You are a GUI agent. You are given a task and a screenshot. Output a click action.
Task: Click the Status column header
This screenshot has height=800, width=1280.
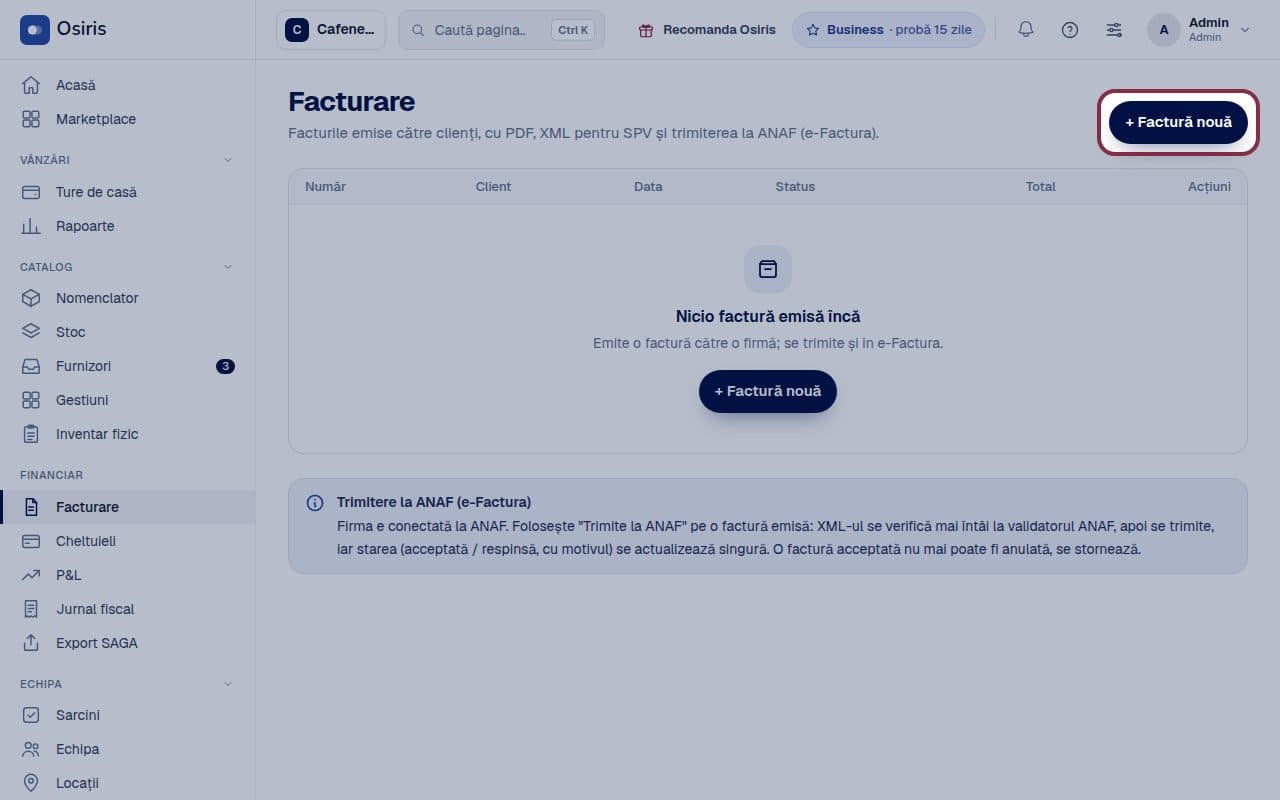click(x=795, y=187)
